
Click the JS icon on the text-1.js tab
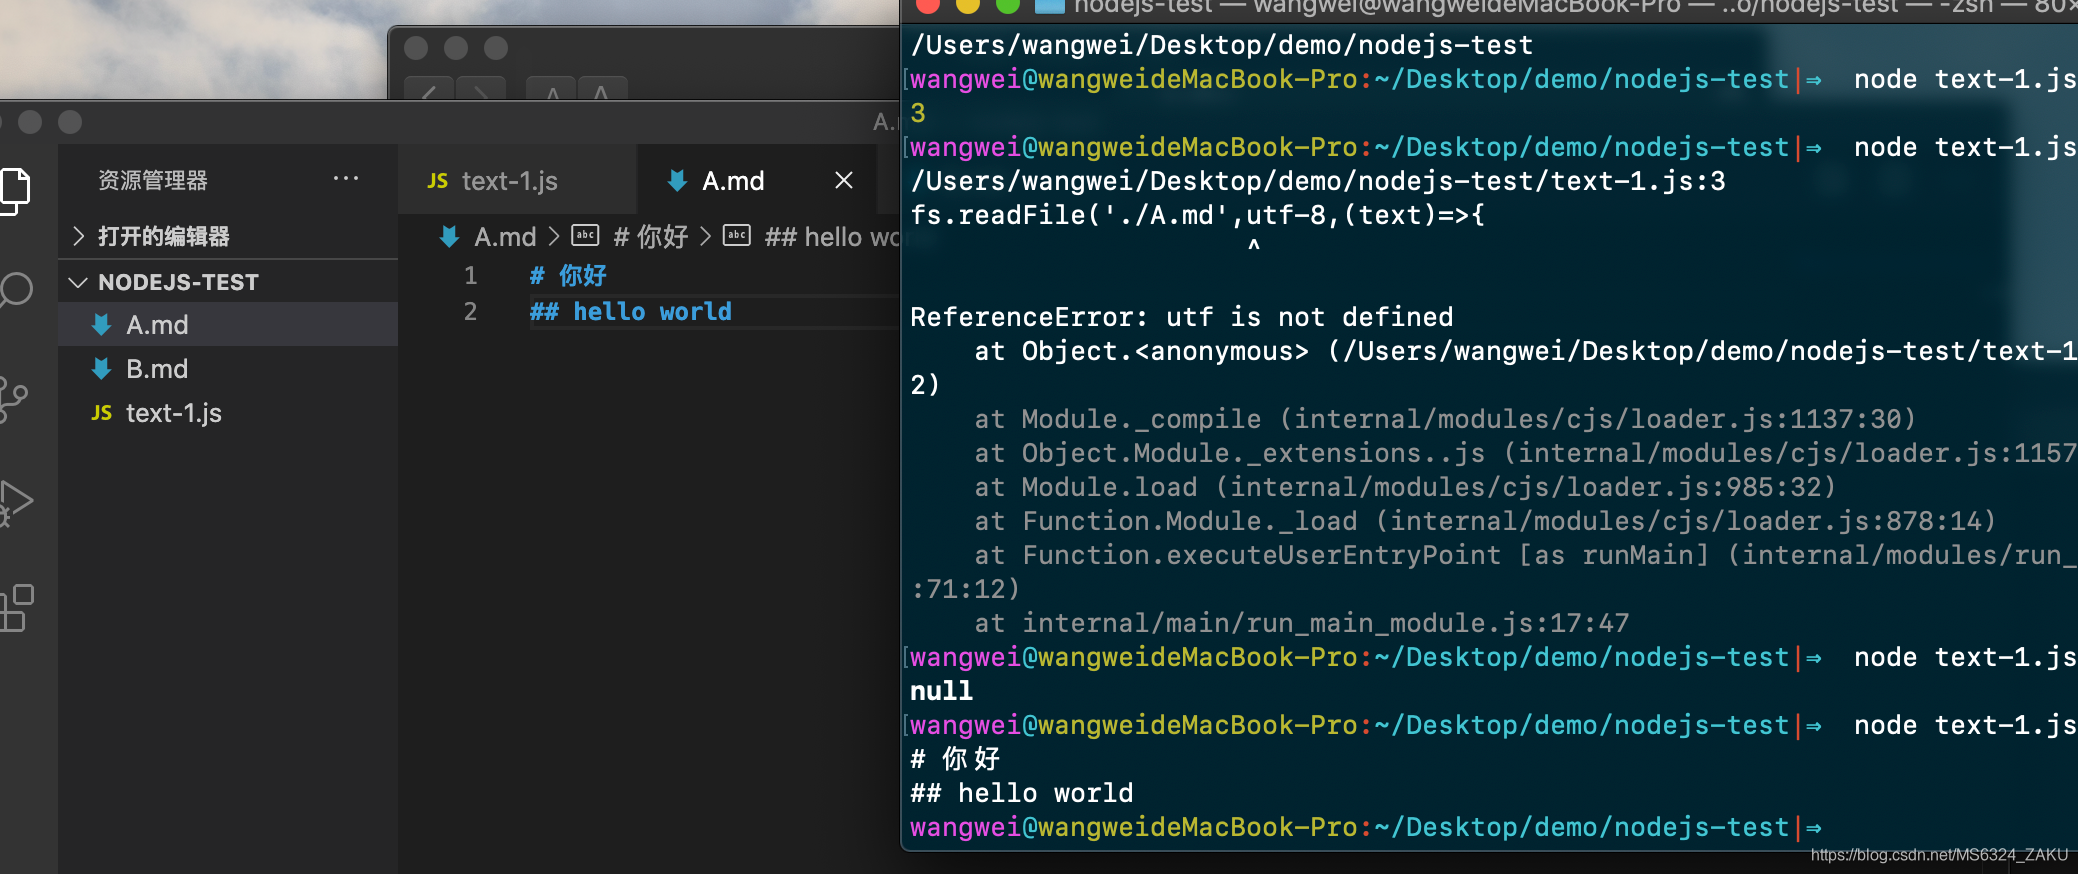[437, 181]
